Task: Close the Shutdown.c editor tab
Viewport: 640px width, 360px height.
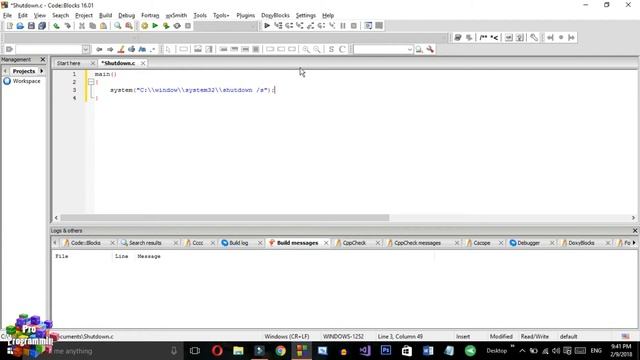Action: coord(143,63)
